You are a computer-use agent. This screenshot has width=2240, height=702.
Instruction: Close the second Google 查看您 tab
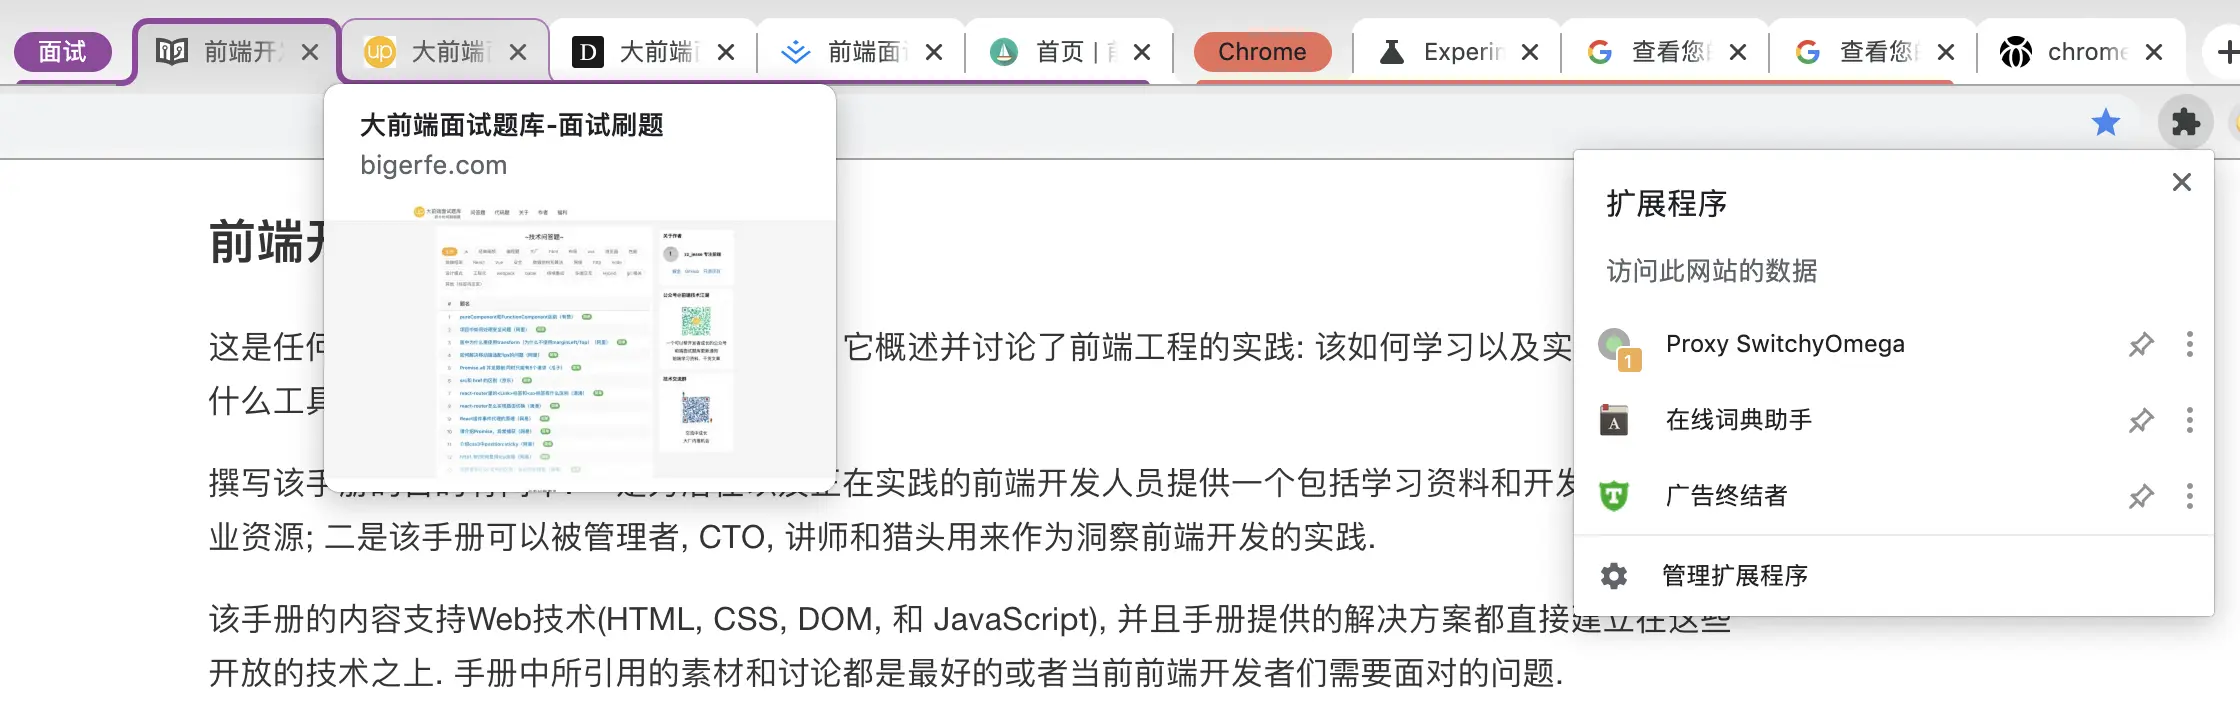(x=1946, y=52)
